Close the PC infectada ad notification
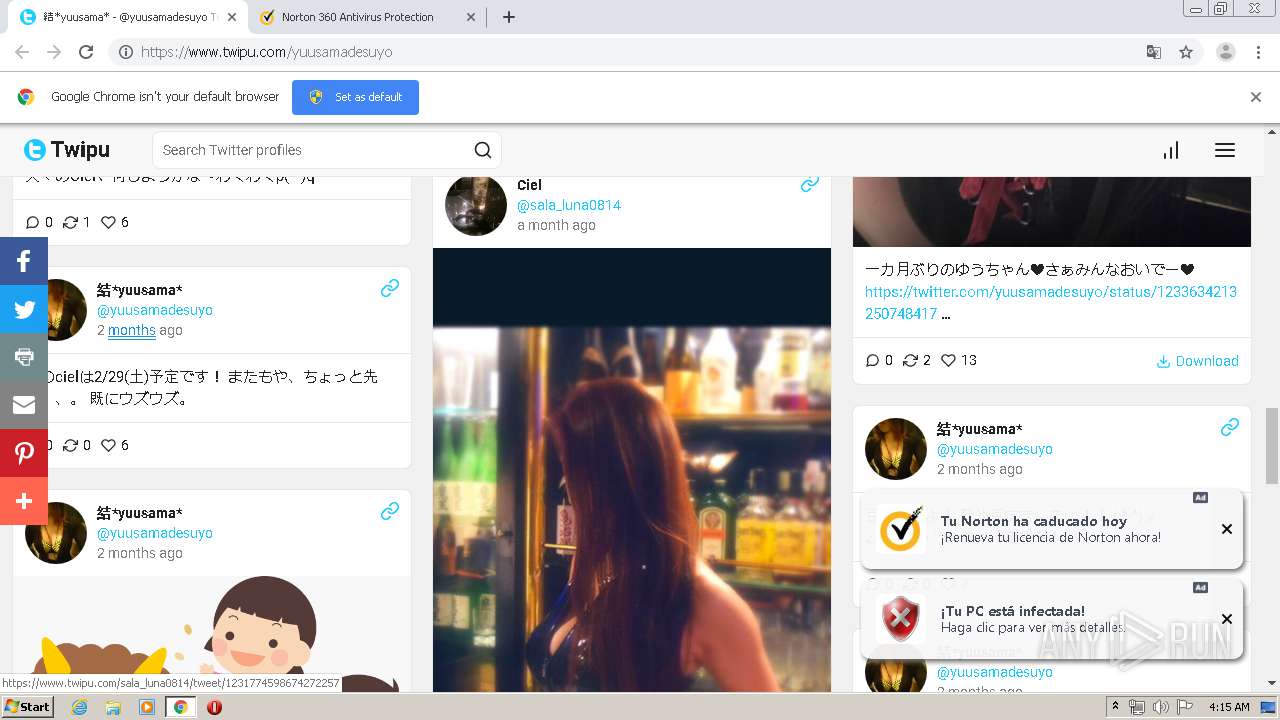This screenshot has width=1280, height=720. pyautogui.click(x=1227, y=619)
